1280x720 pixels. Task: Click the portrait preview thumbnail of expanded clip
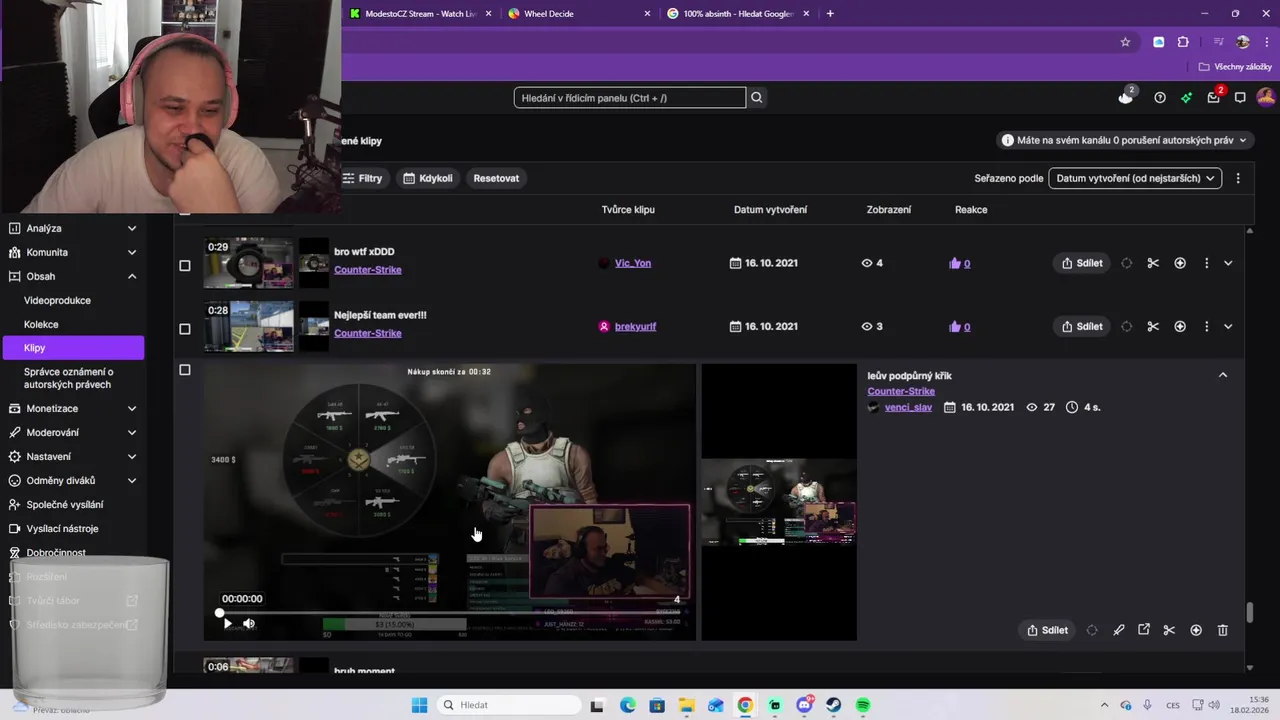(x=779, y=502)
